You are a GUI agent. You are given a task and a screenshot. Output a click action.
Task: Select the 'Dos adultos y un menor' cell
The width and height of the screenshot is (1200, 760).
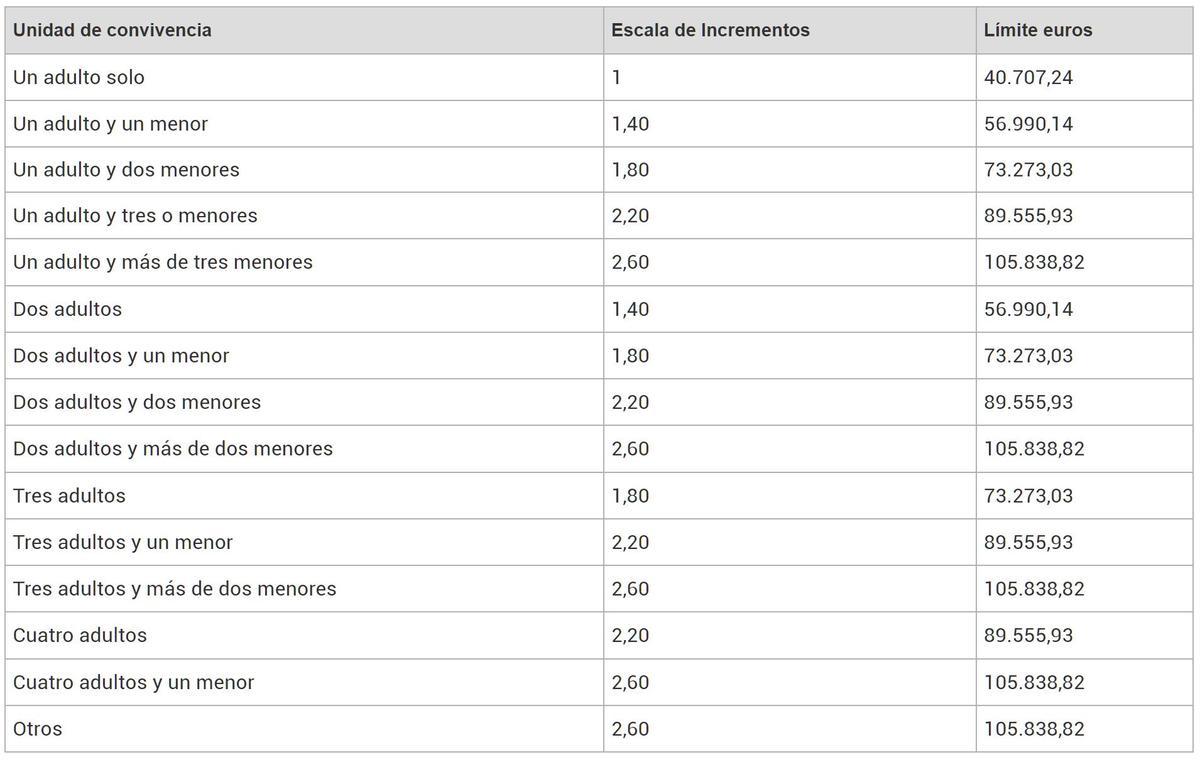(x=121, y=356)
